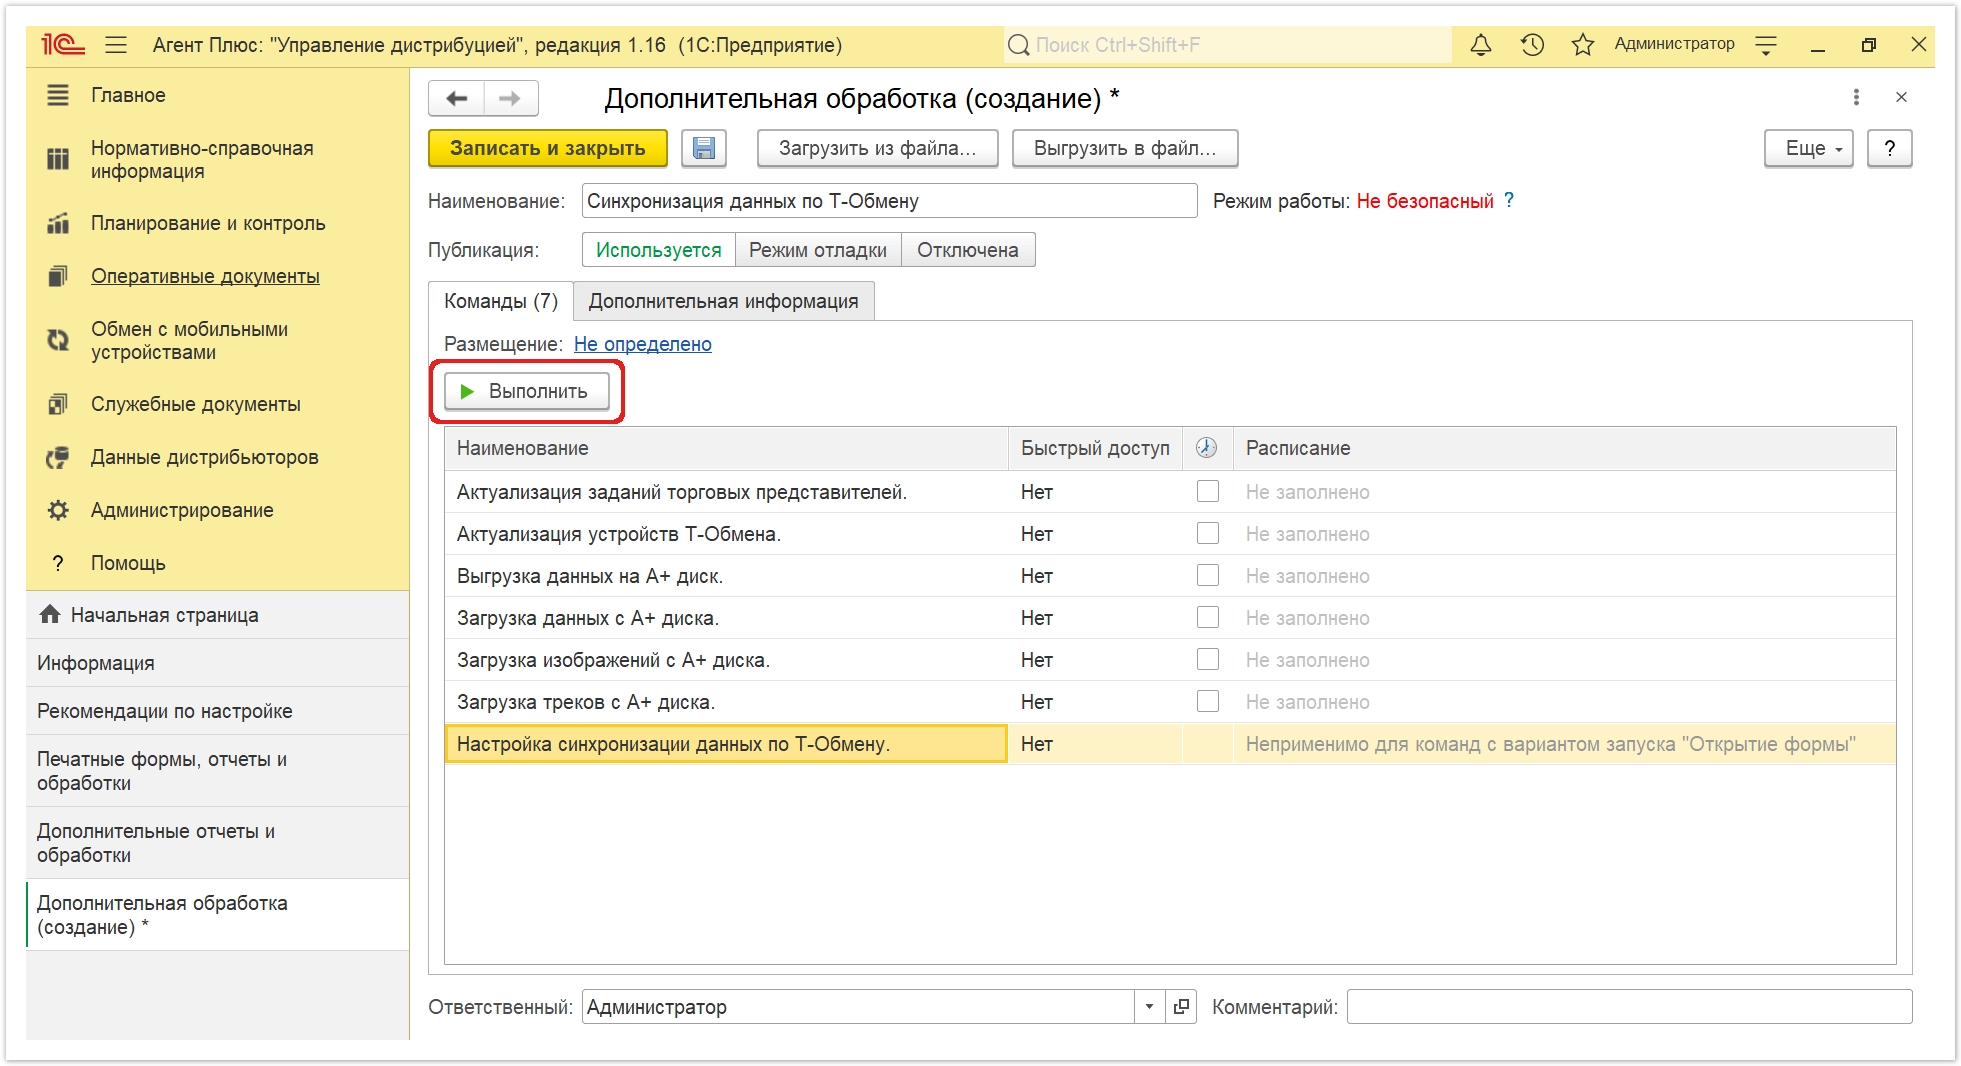Select row Выгрузка данных на А+ диск
This screenshot has height=1066, width=1961.
(x=1170, y=576)
